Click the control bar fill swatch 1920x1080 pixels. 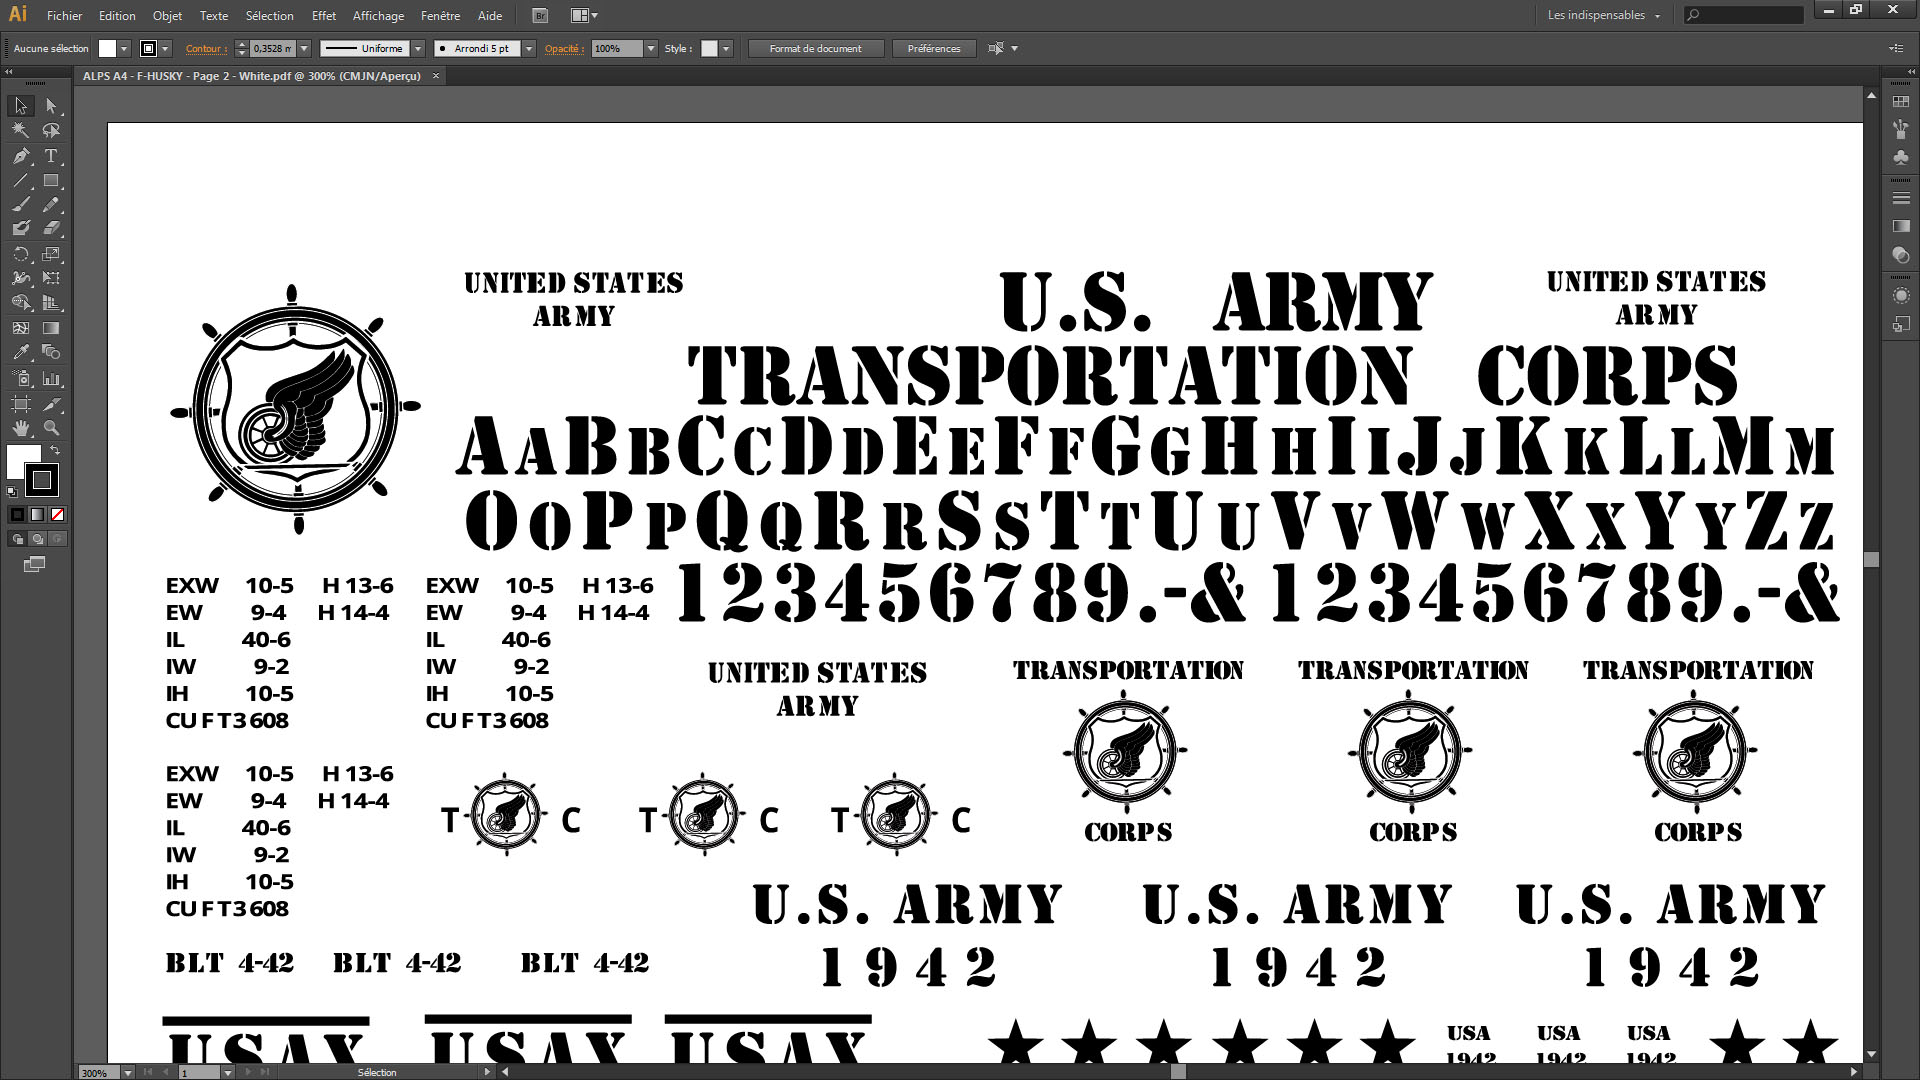(x=107, y=48)
